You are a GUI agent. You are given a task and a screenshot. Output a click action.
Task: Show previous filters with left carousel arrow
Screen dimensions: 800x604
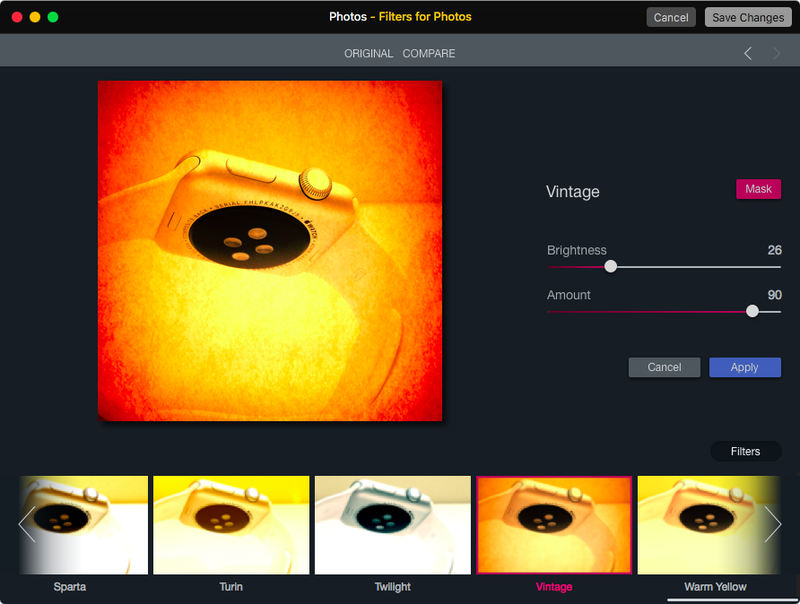[27, 524]
